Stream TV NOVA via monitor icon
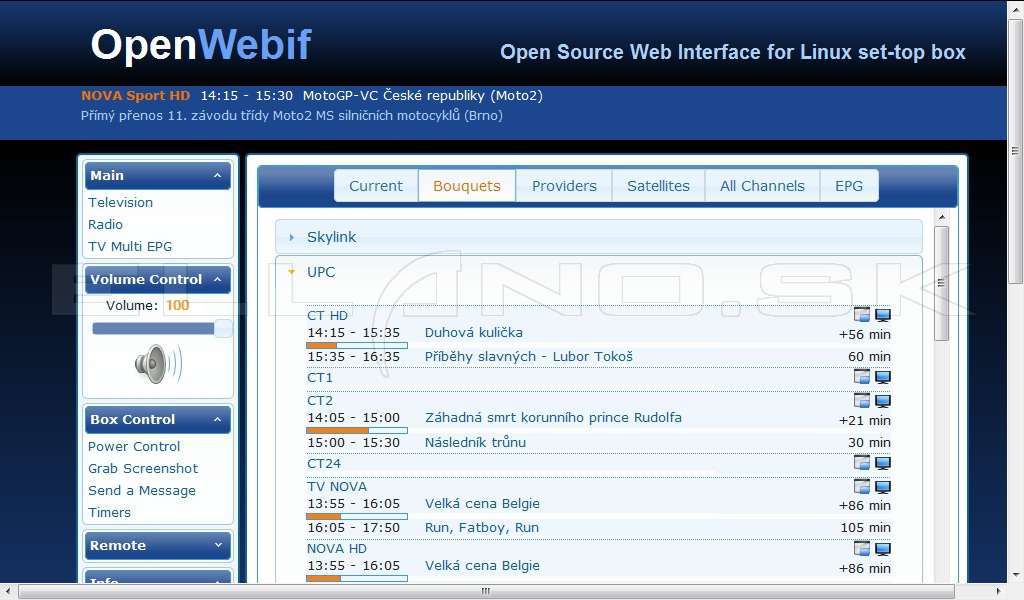This screenshot has width=1024, height=600. click(882, 487)
